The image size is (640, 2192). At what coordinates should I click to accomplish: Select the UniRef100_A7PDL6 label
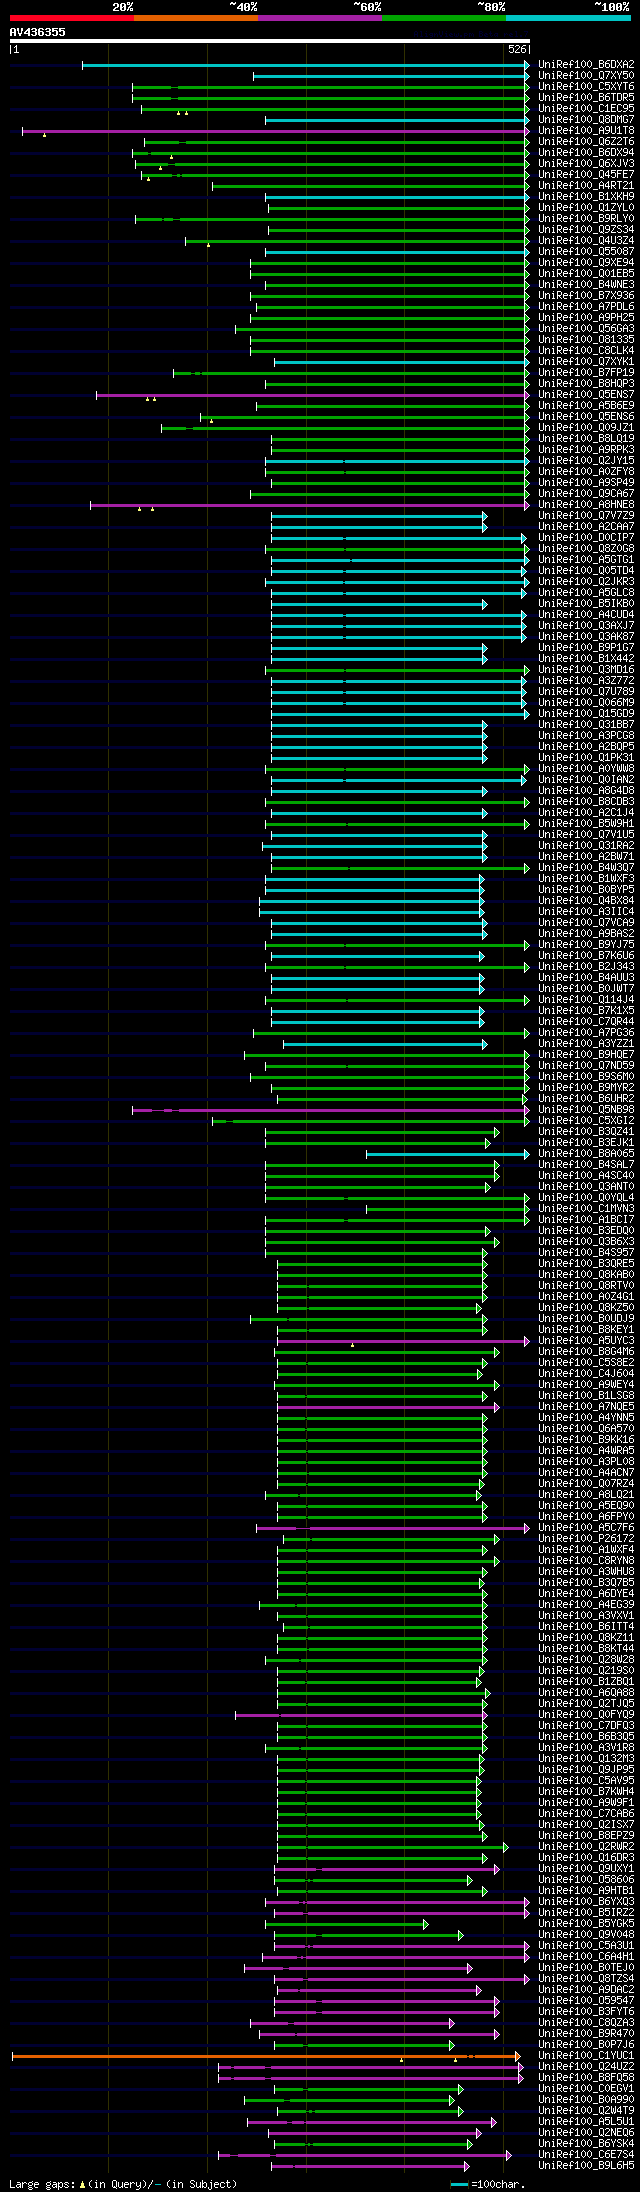pos(586,307)
